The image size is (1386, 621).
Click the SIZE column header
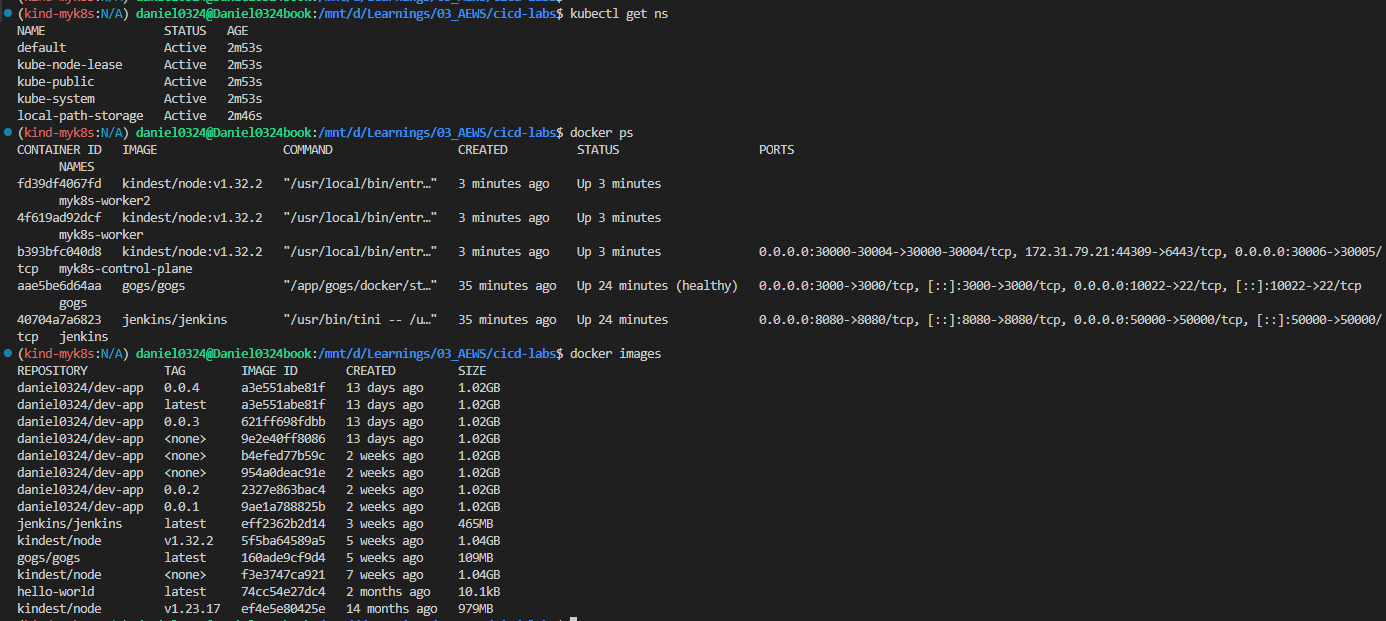pyautogui.click(x=472, y=371)
